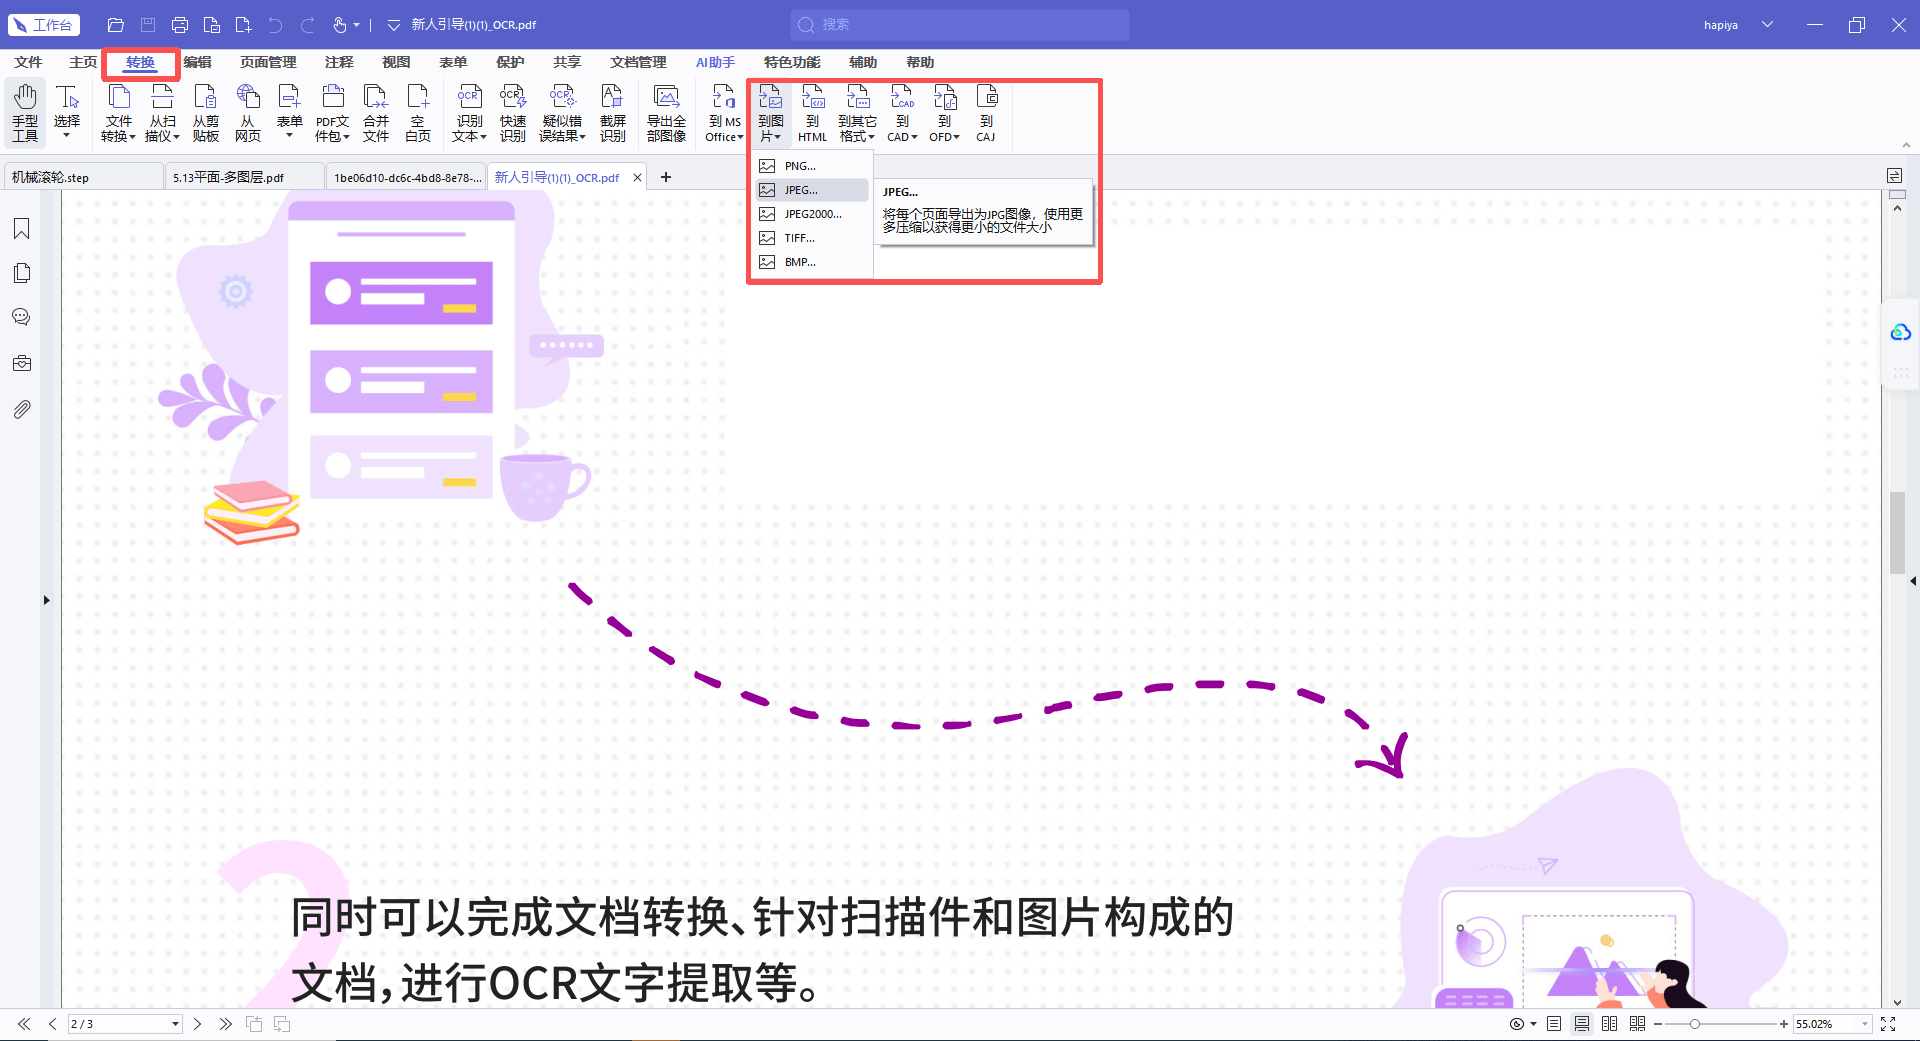Click in the 搜索 search field
Screen dimensions: 1920x1041
click(x=960, y=25)
